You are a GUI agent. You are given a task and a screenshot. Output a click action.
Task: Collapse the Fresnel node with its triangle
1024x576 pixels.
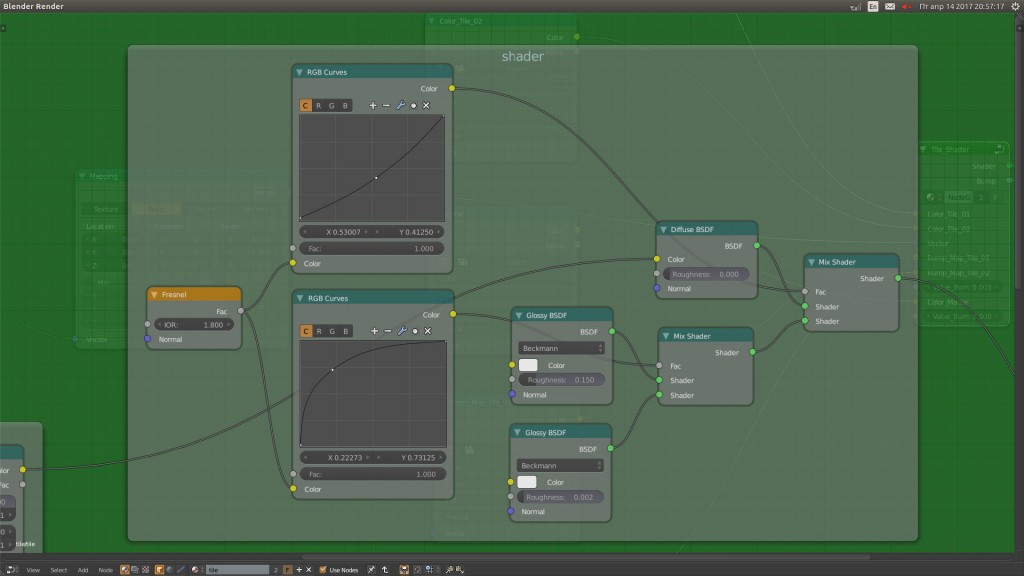coord(153,294)
